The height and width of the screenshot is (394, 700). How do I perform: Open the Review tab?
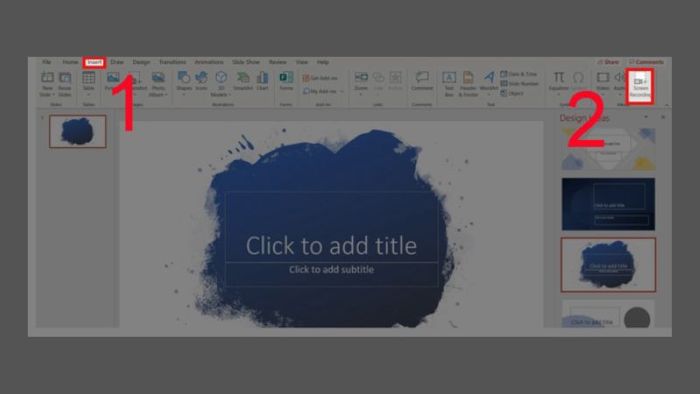click(x=278, y=62)
